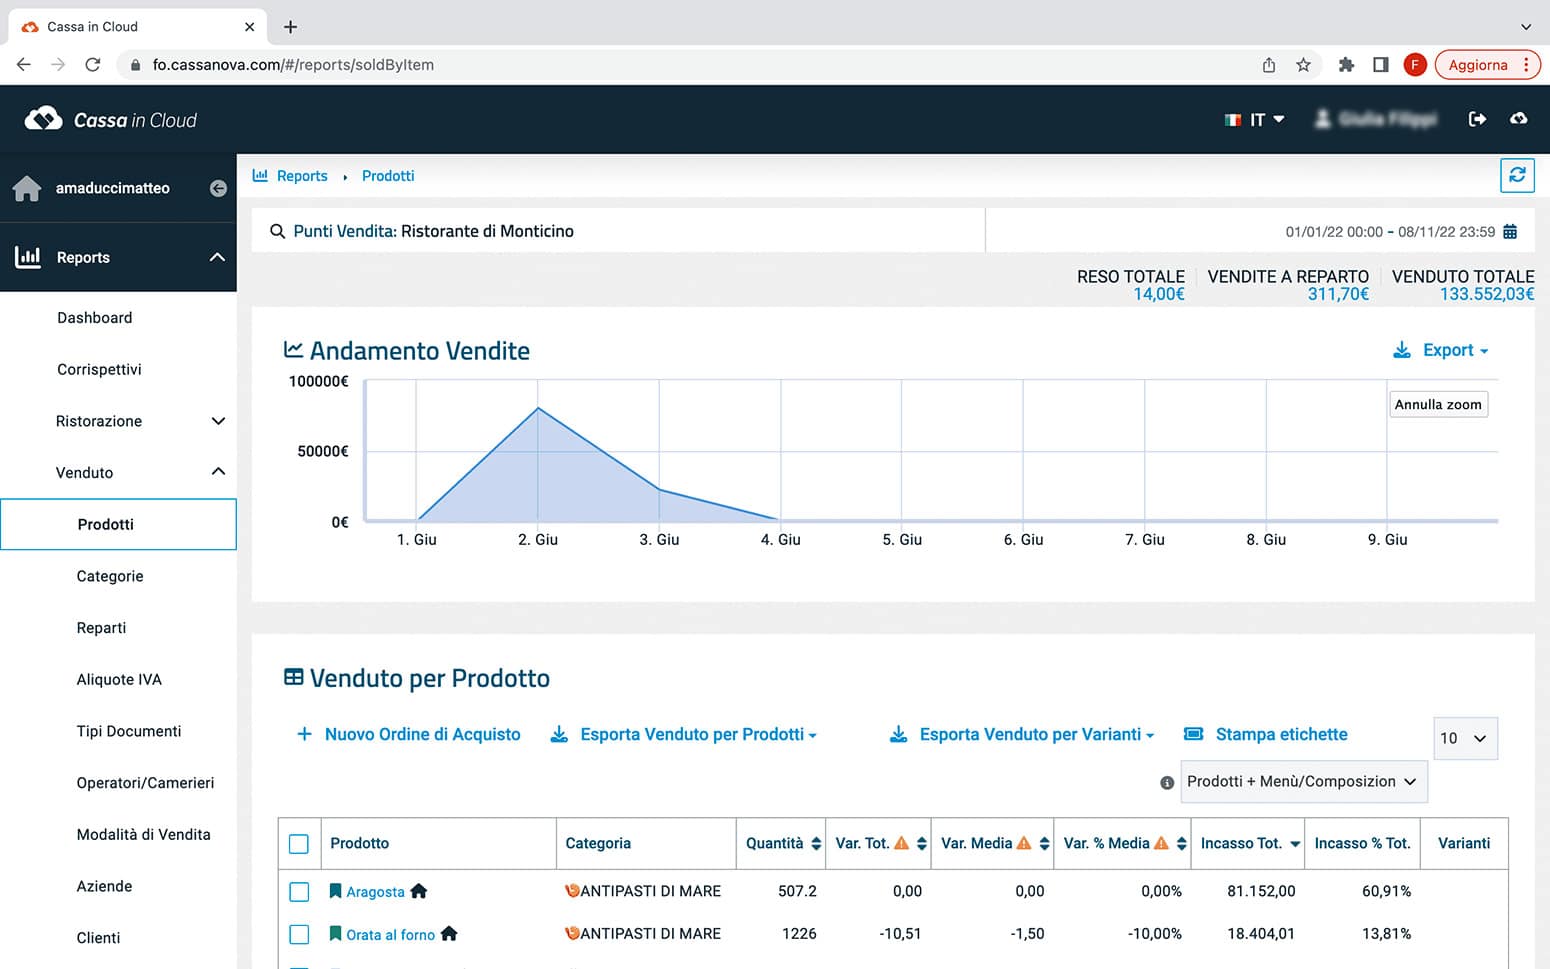Collapse the Venduto sidebar section
Screen dimensions: 1550x969
pyautogui.click(x=218, y=472)
